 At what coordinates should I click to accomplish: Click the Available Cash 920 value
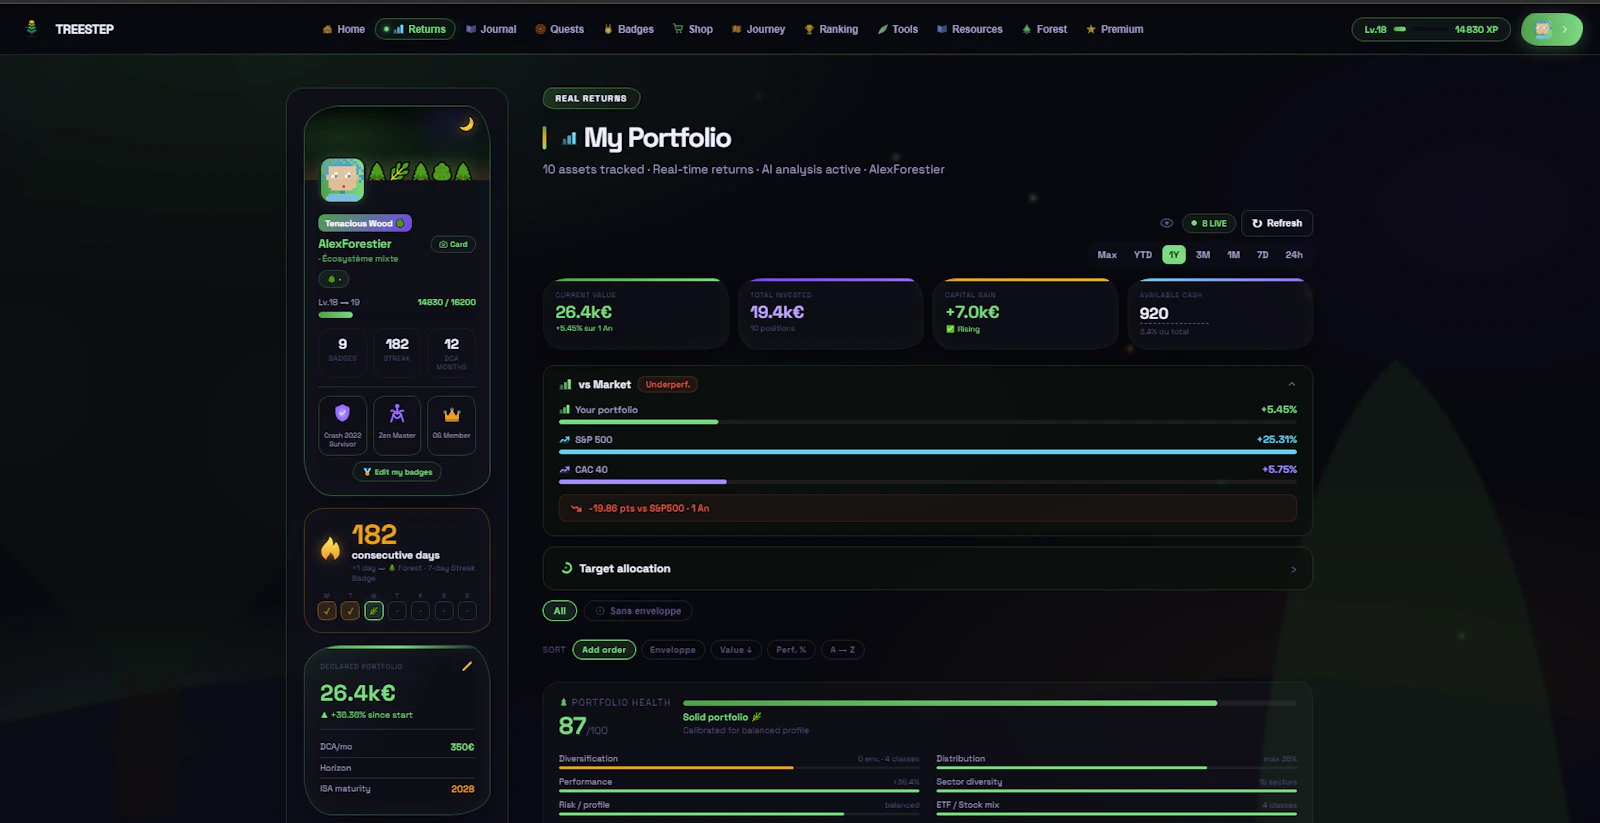point(1154,313)
